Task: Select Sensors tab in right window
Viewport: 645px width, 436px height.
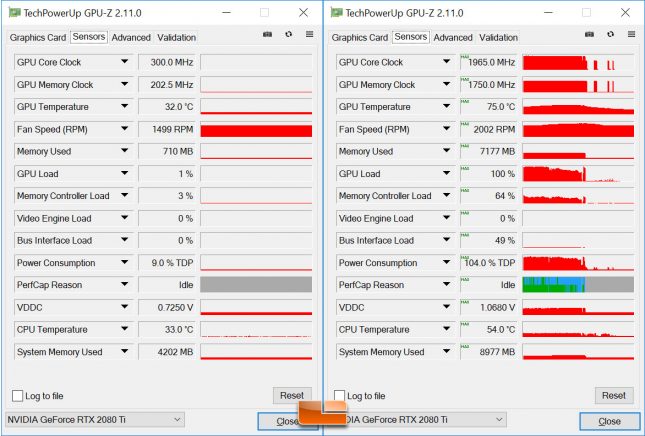Action: point(411,37)
